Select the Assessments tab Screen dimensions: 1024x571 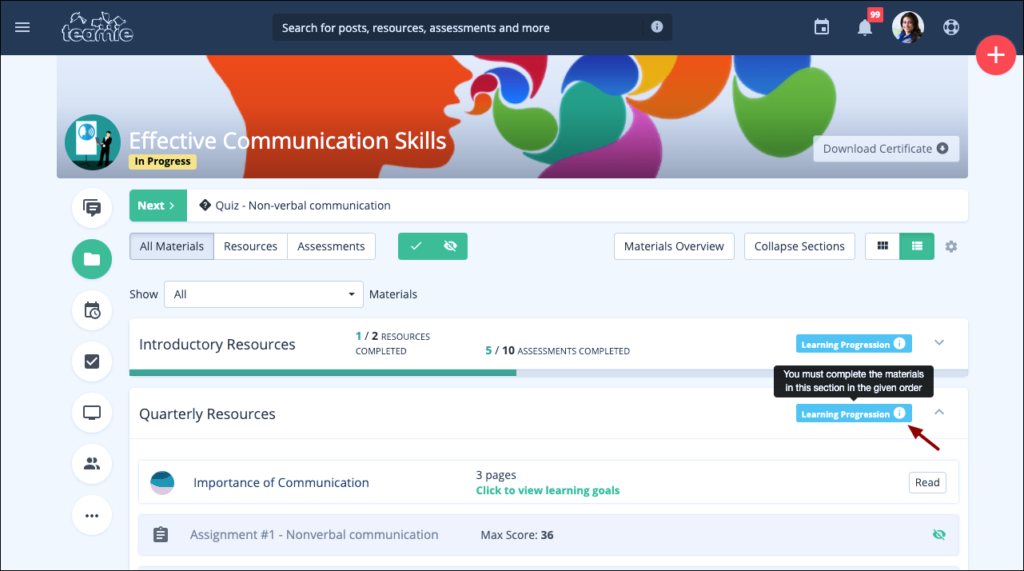pyautogui.click(x=331, y=246)
